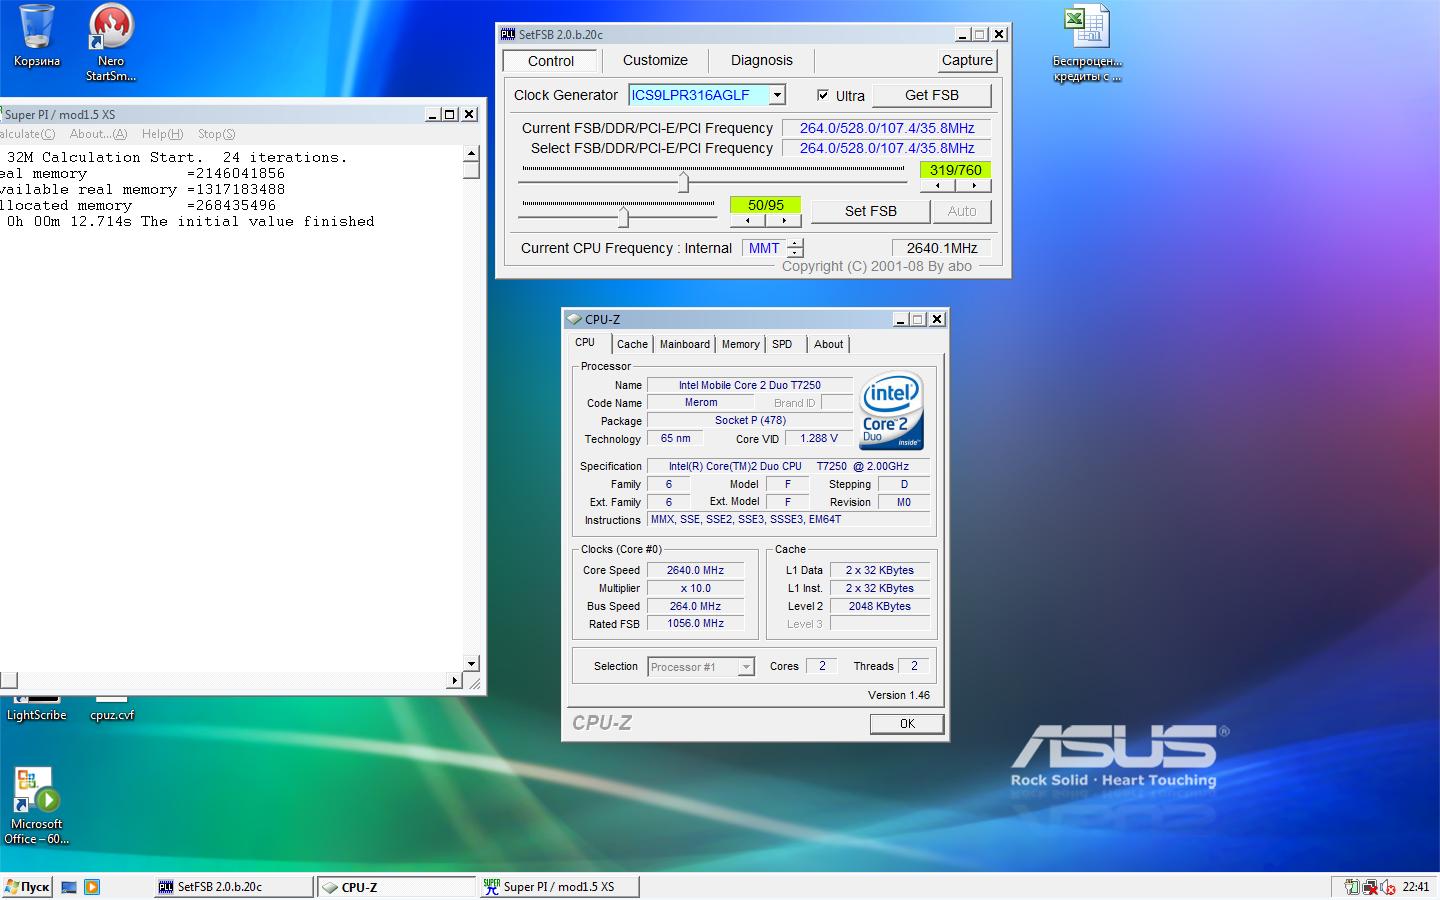The width and height of the screenshot is (1440, 900).
Task: Open Help menu in Super PI
Action: point(162,134)
